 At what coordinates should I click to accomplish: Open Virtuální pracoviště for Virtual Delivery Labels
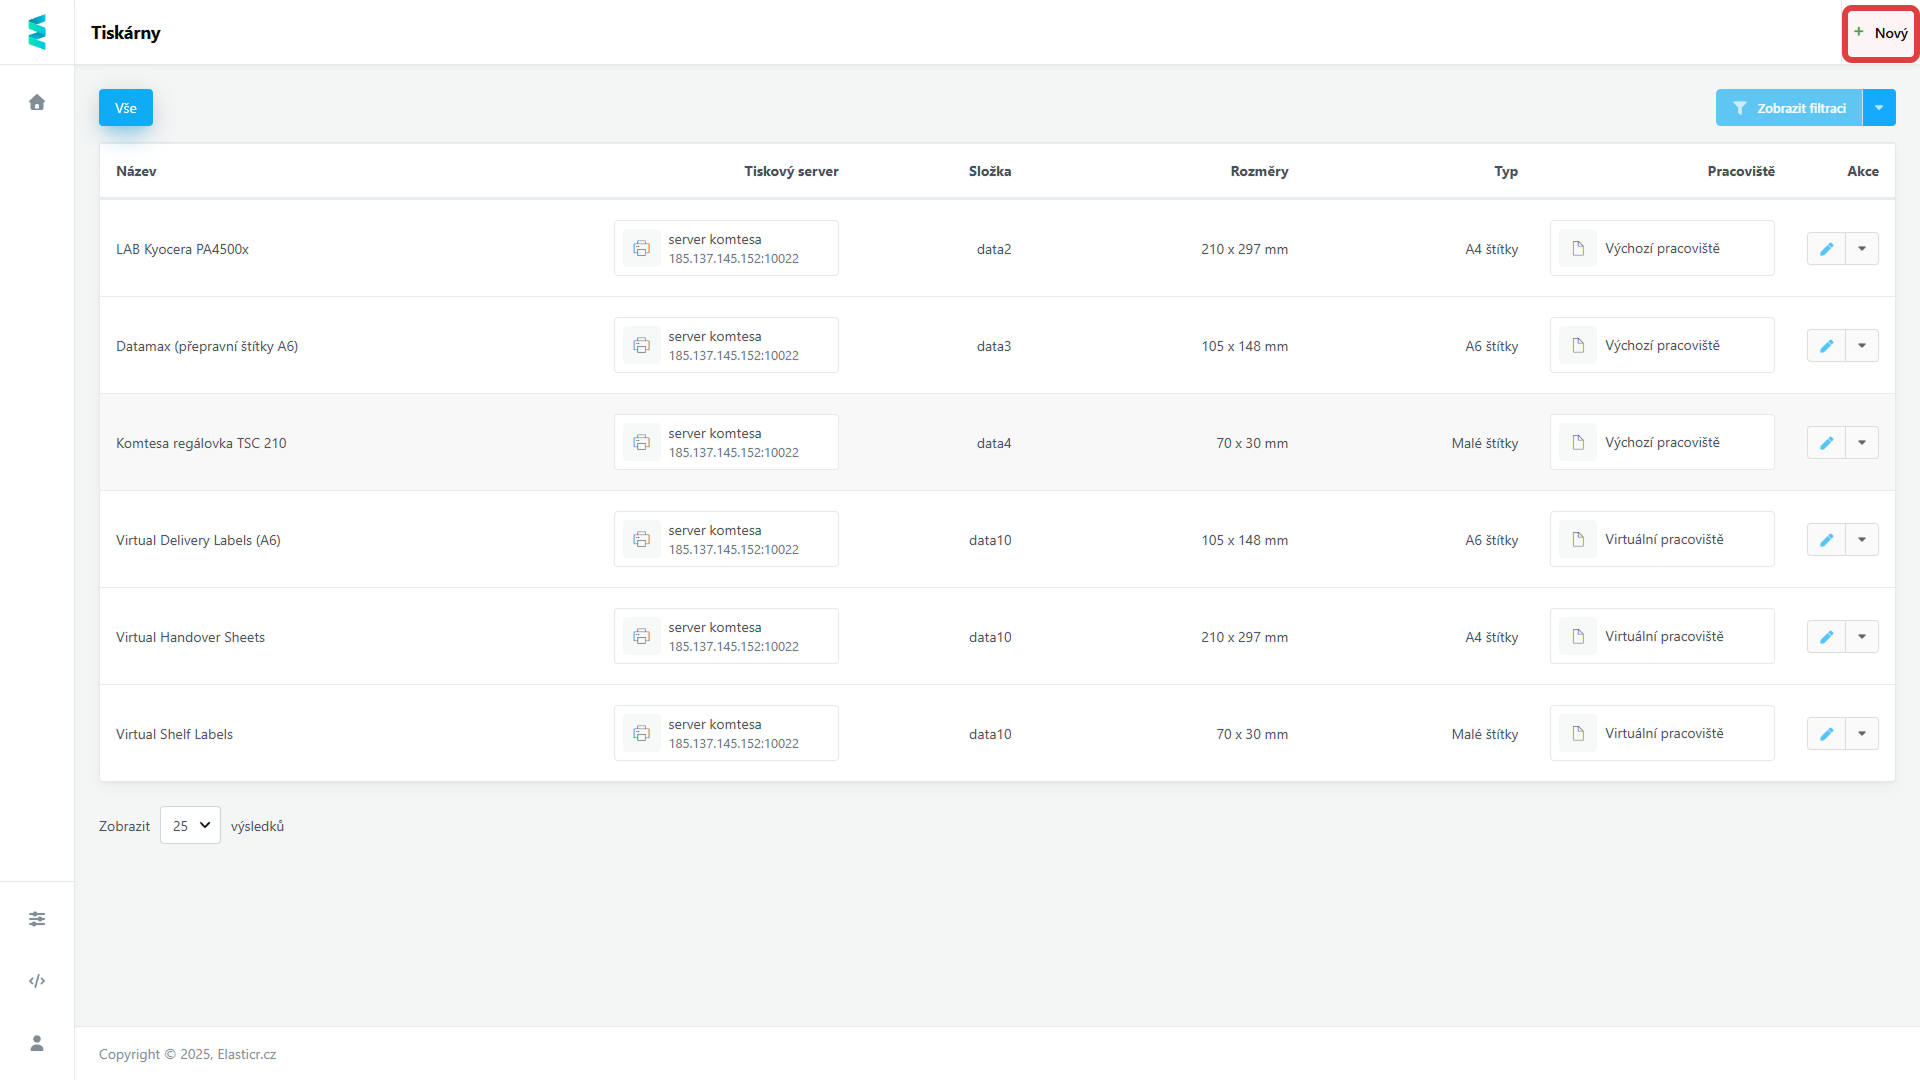[x=1664, y=540]
